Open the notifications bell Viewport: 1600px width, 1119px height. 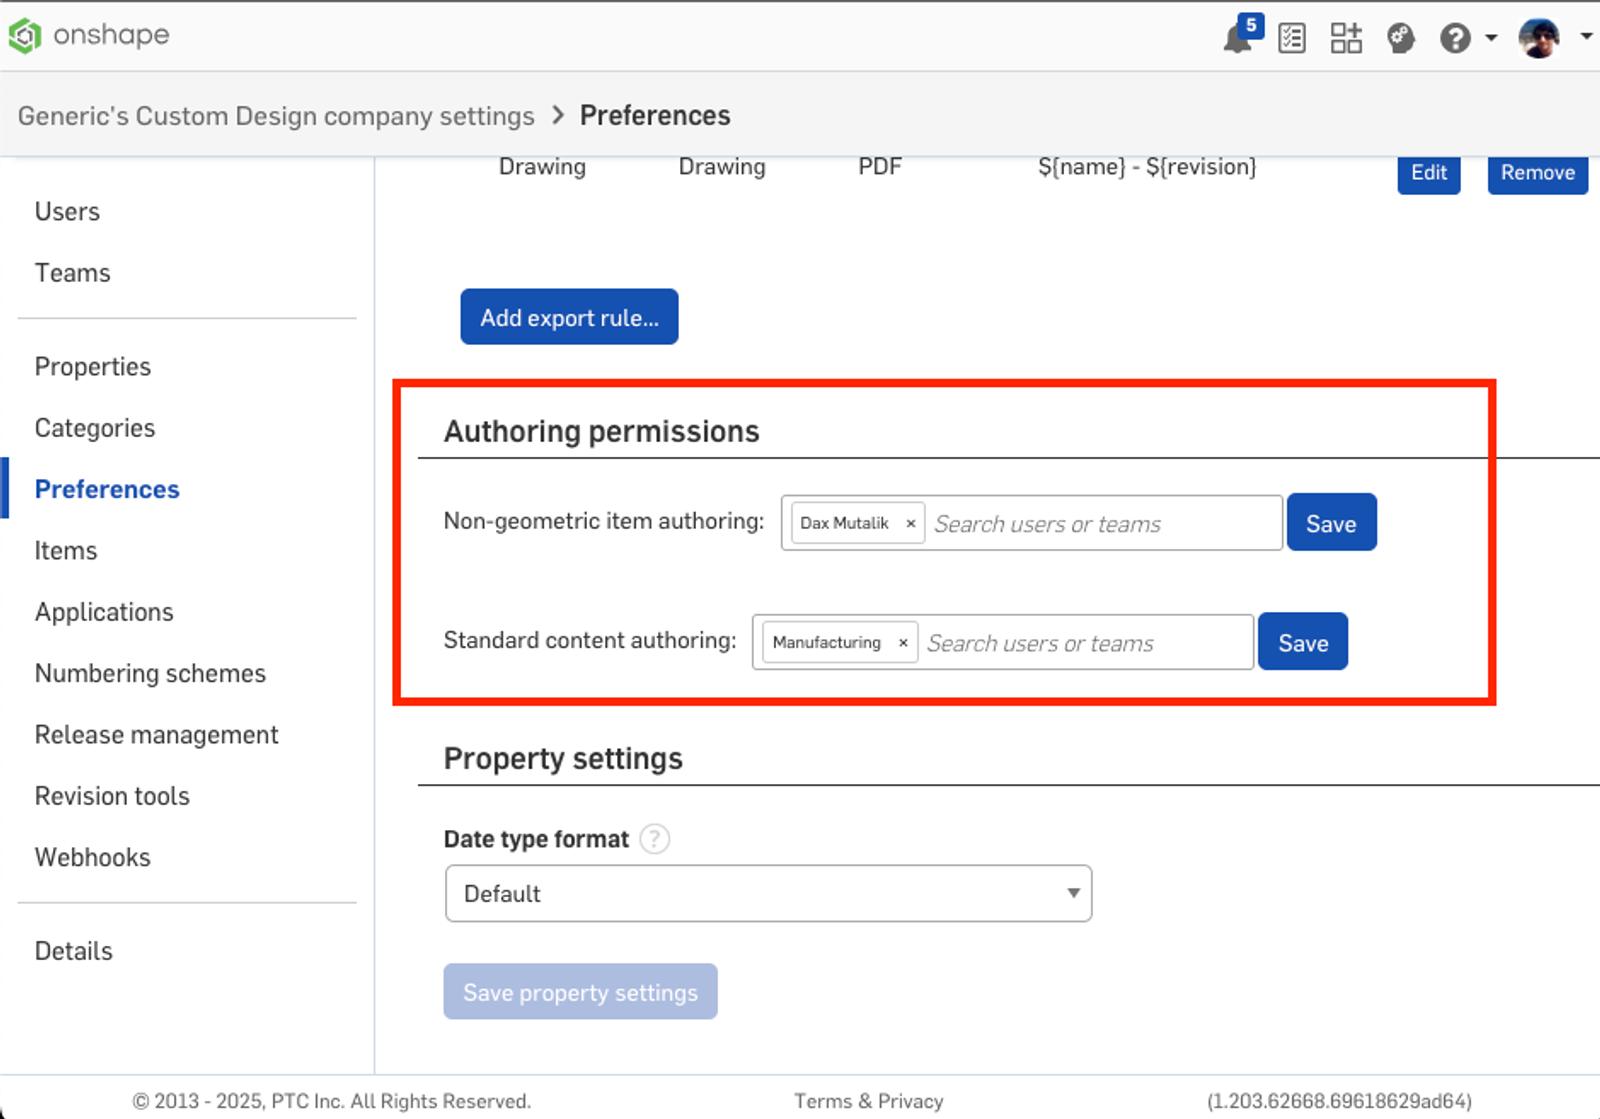click(x=1236, y=38)
